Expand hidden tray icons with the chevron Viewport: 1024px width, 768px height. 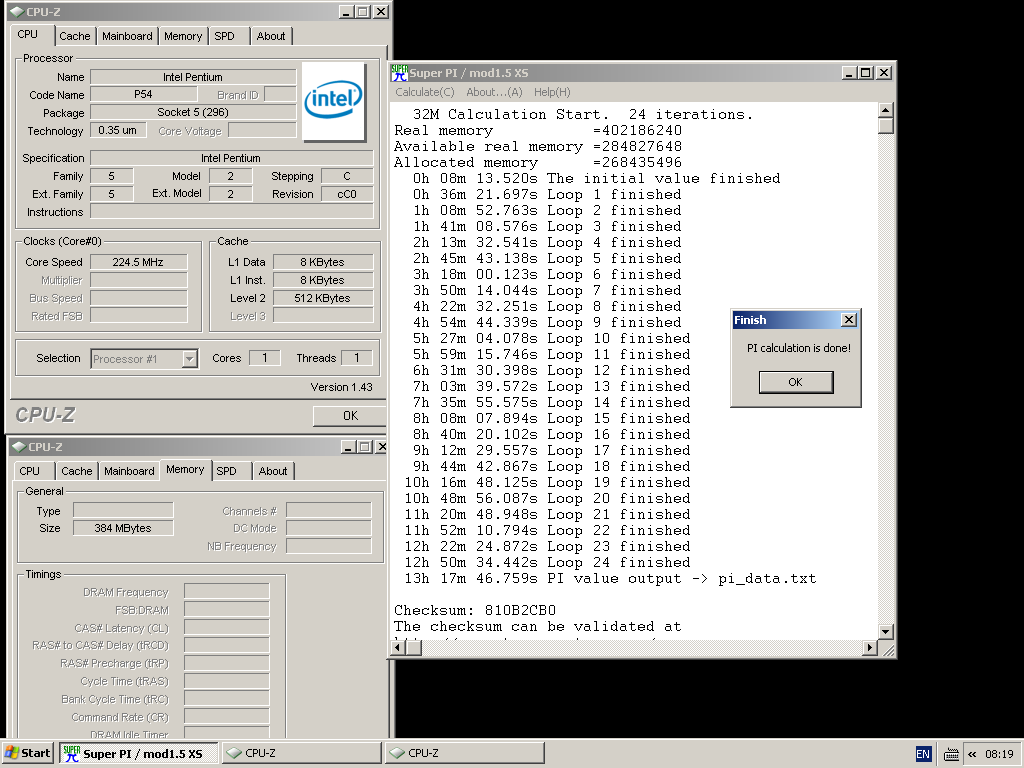(972, 754)
